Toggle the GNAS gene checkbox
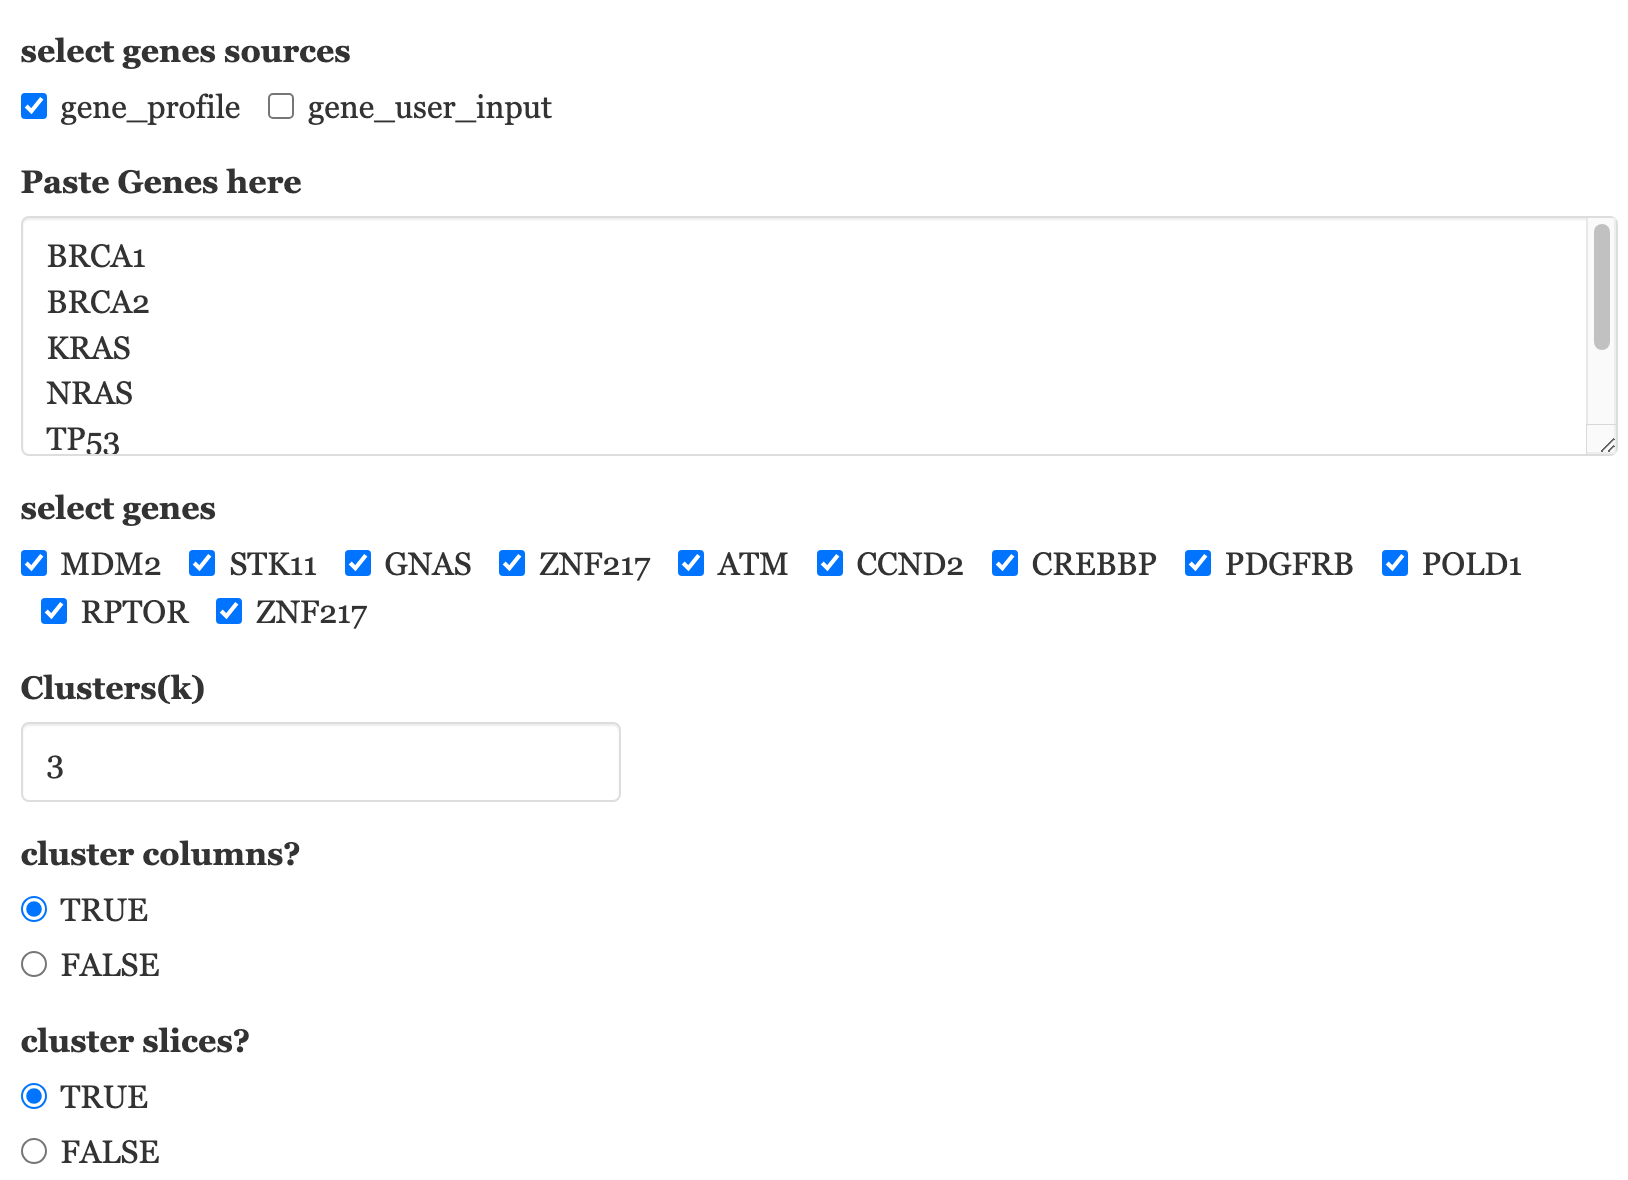Screen dimensions: 1628x1180 (358, 563)
